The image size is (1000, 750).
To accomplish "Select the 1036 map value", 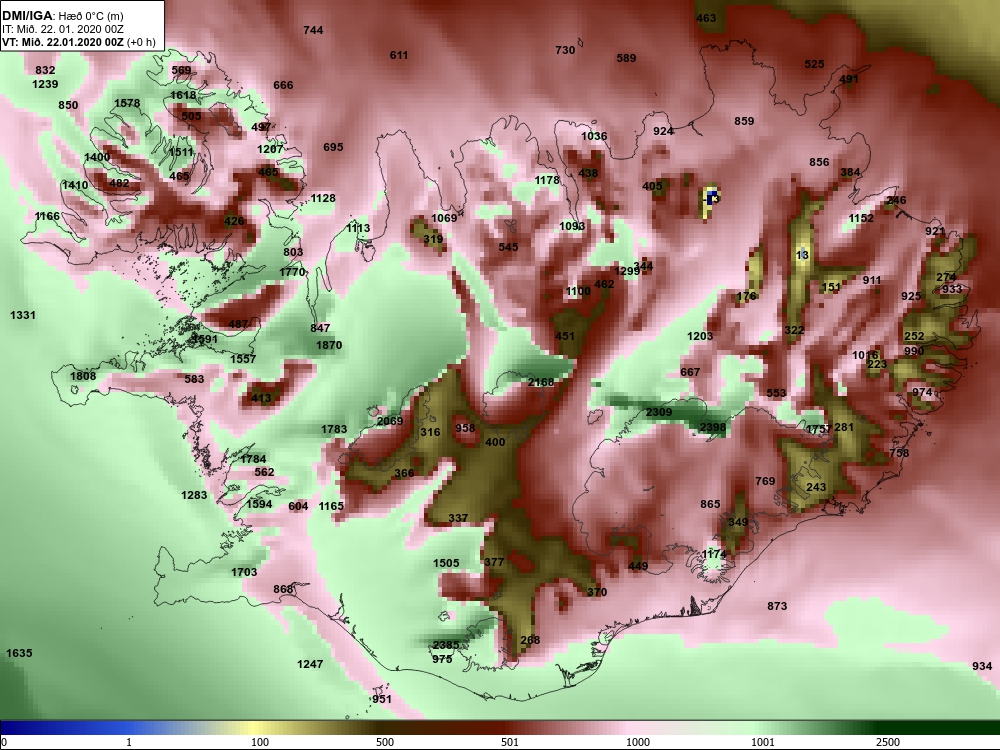I will click(x=594, y=136).
